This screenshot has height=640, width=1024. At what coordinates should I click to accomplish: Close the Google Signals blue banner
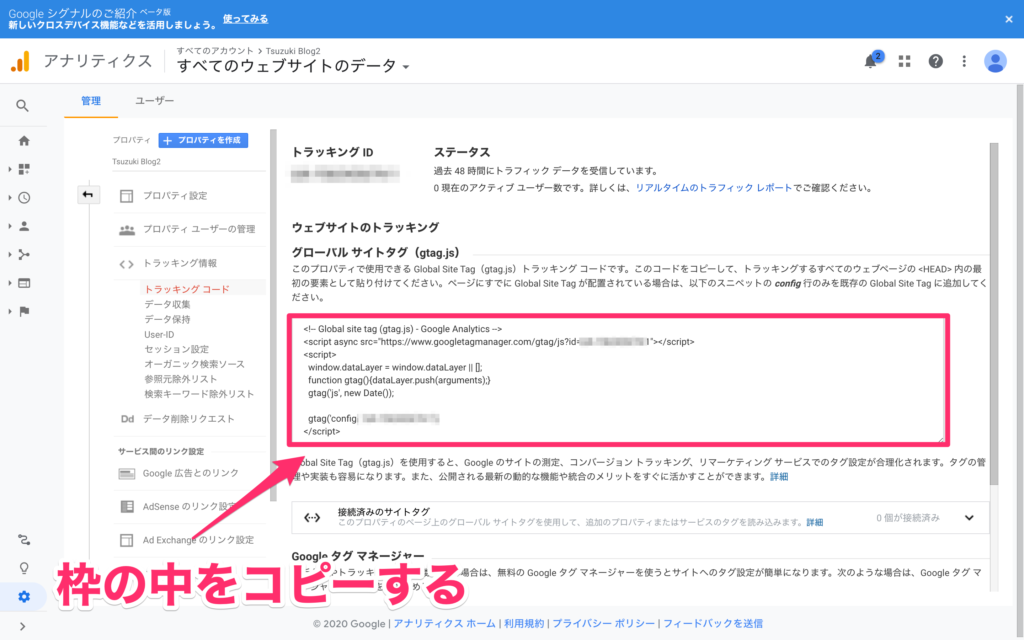[x=1008, y=19]
